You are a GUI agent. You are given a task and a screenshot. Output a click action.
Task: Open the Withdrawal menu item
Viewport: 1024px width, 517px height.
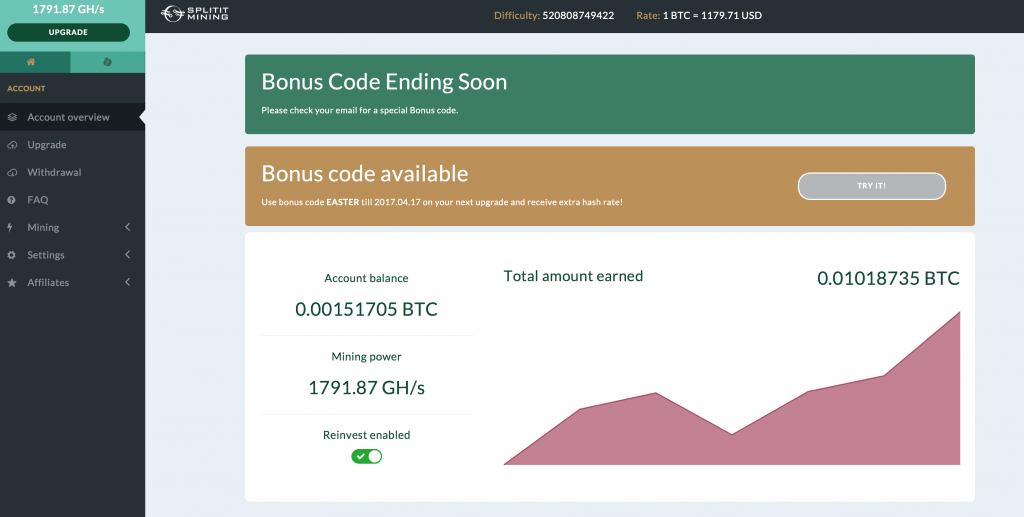(72, 172)
